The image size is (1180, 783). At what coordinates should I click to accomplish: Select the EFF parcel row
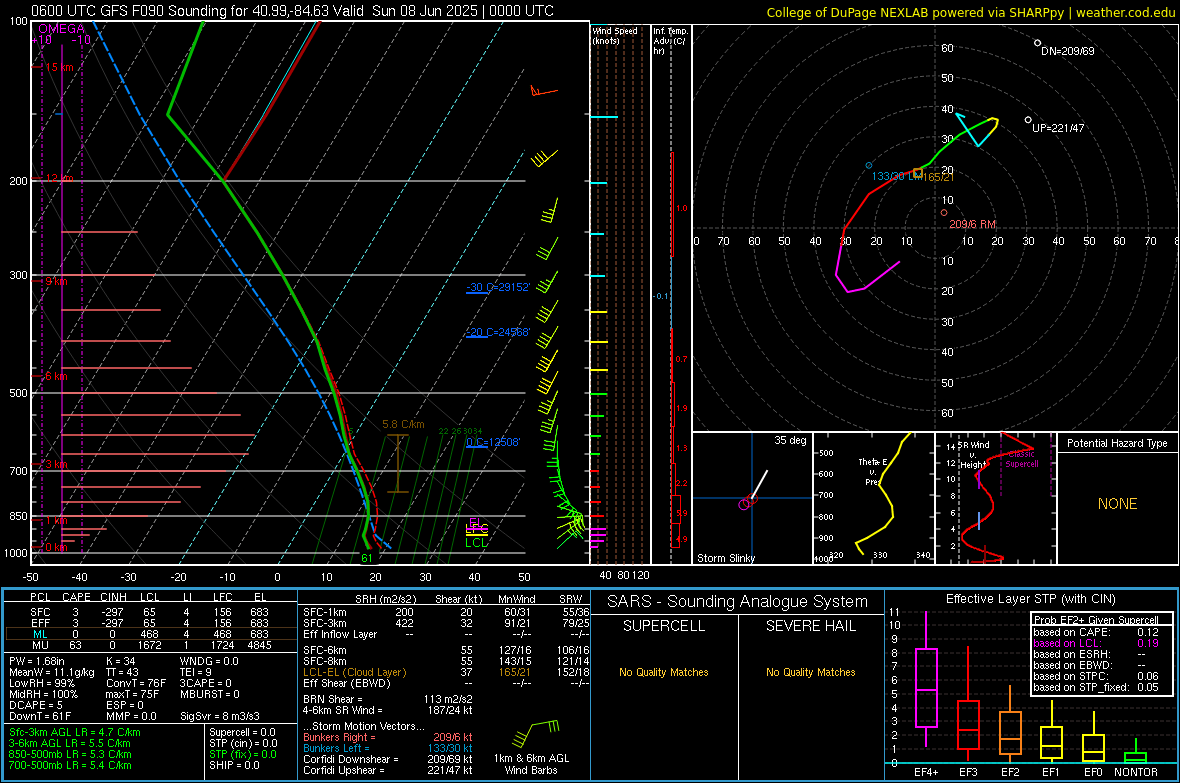(151, 623)
